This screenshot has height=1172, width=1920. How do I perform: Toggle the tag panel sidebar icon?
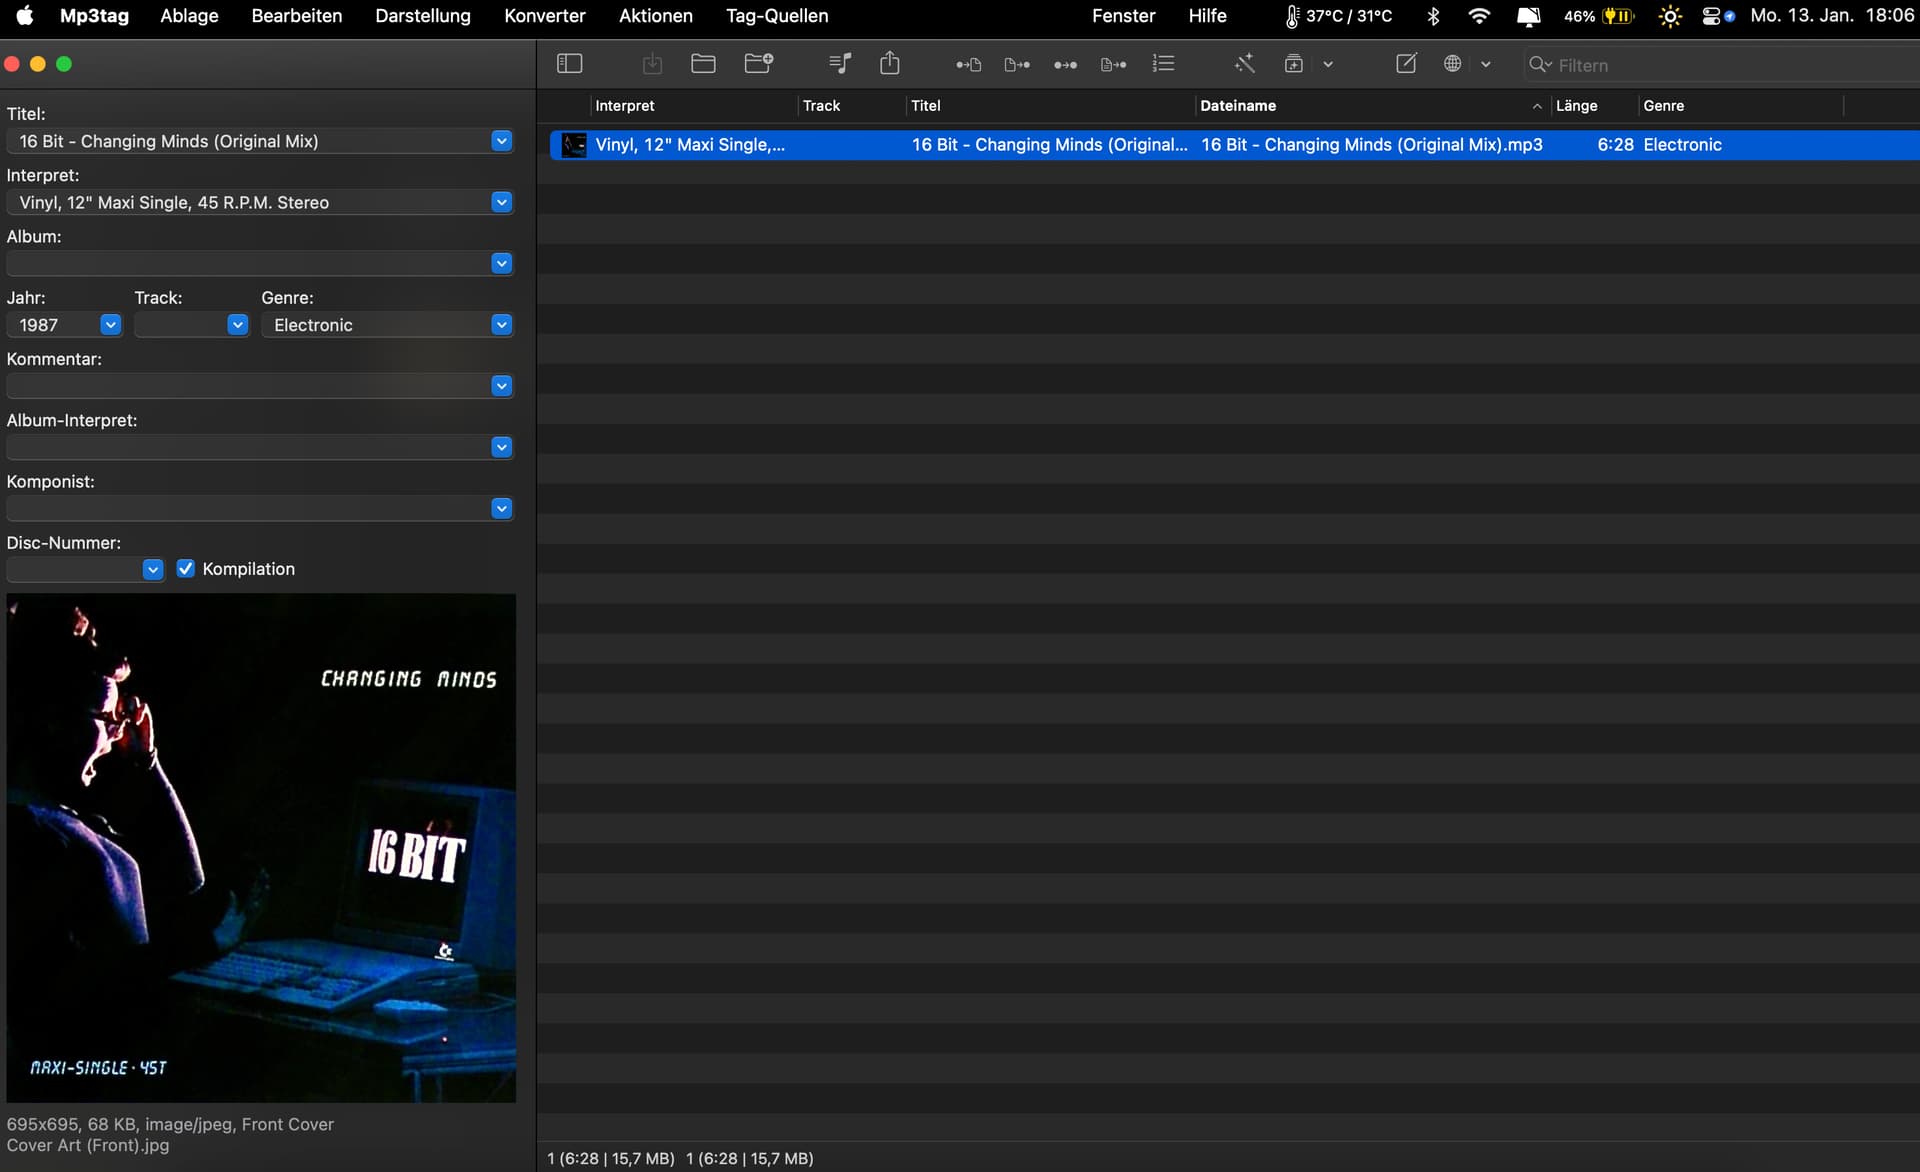[569, 64]
